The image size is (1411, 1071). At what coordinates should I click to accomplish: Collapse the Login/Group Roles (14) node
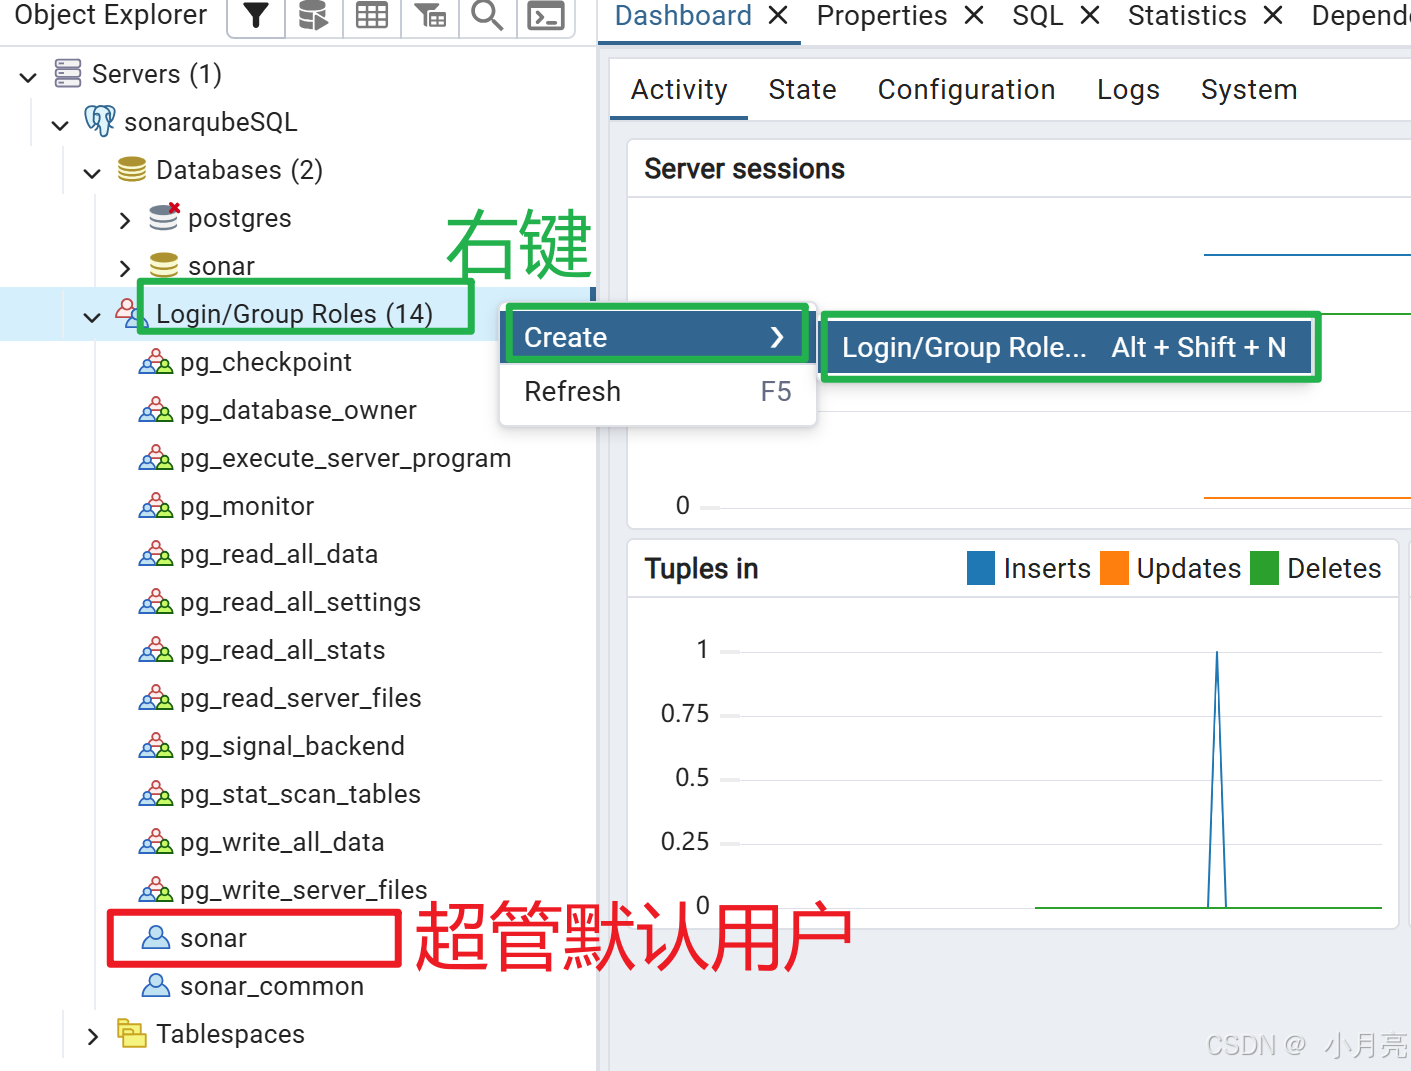click(x=92, y=316)
